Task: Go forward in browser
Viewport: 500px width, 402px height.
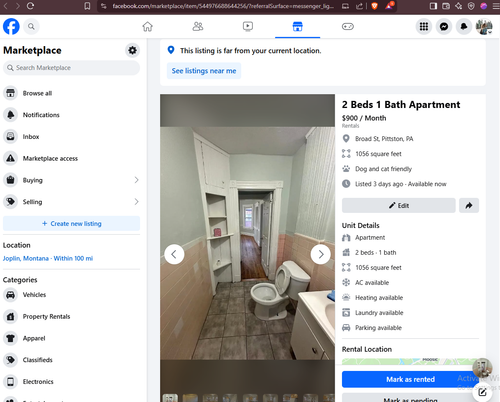Action: (17, 6)
